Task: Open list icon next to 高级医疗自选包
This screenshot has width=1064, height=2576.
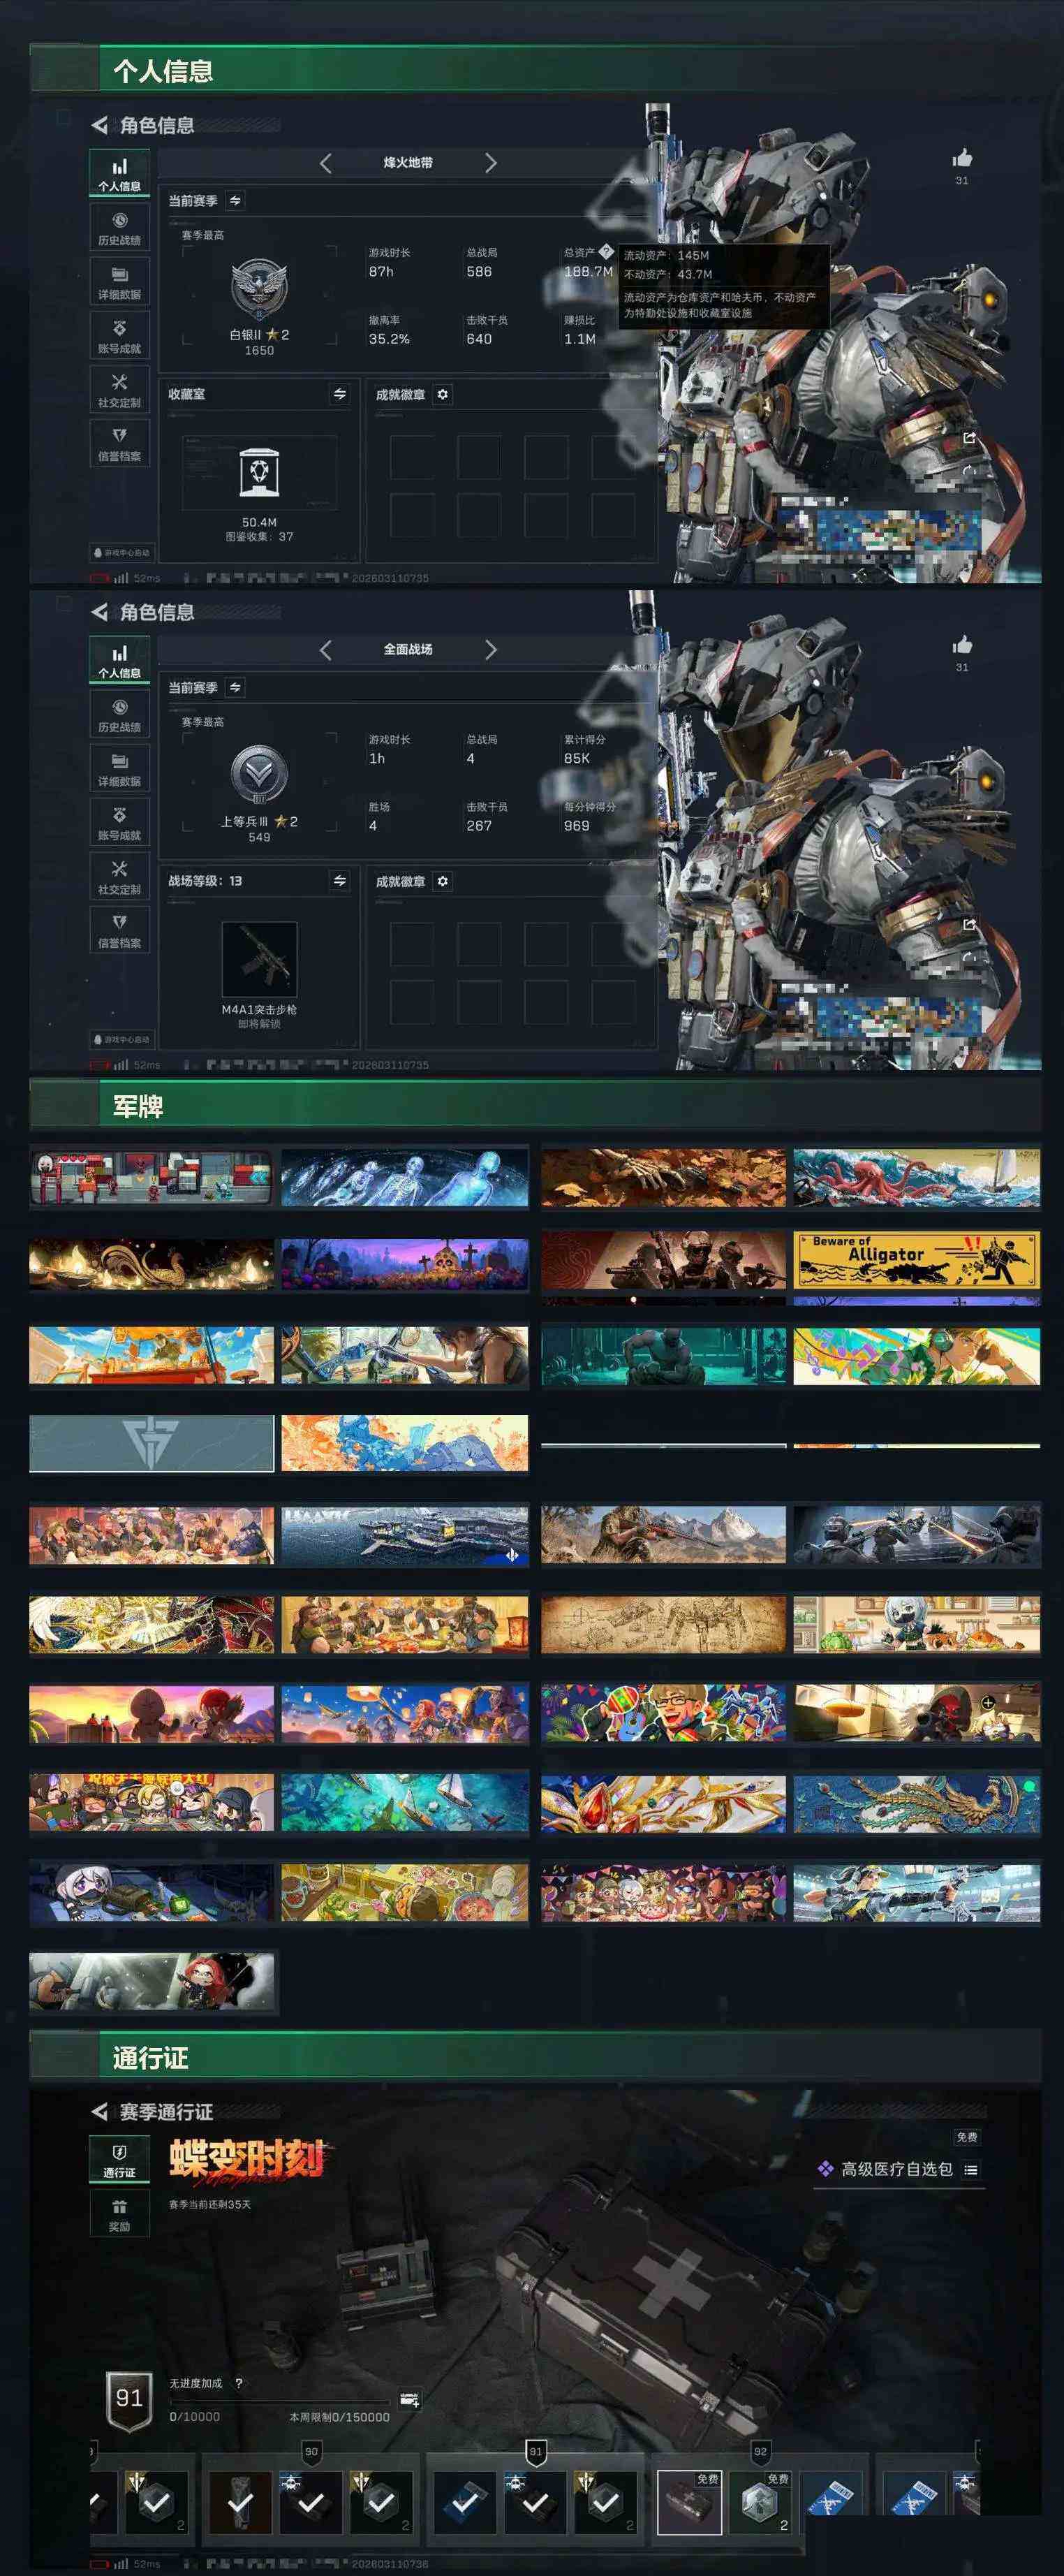Action: click(970, 2169)
